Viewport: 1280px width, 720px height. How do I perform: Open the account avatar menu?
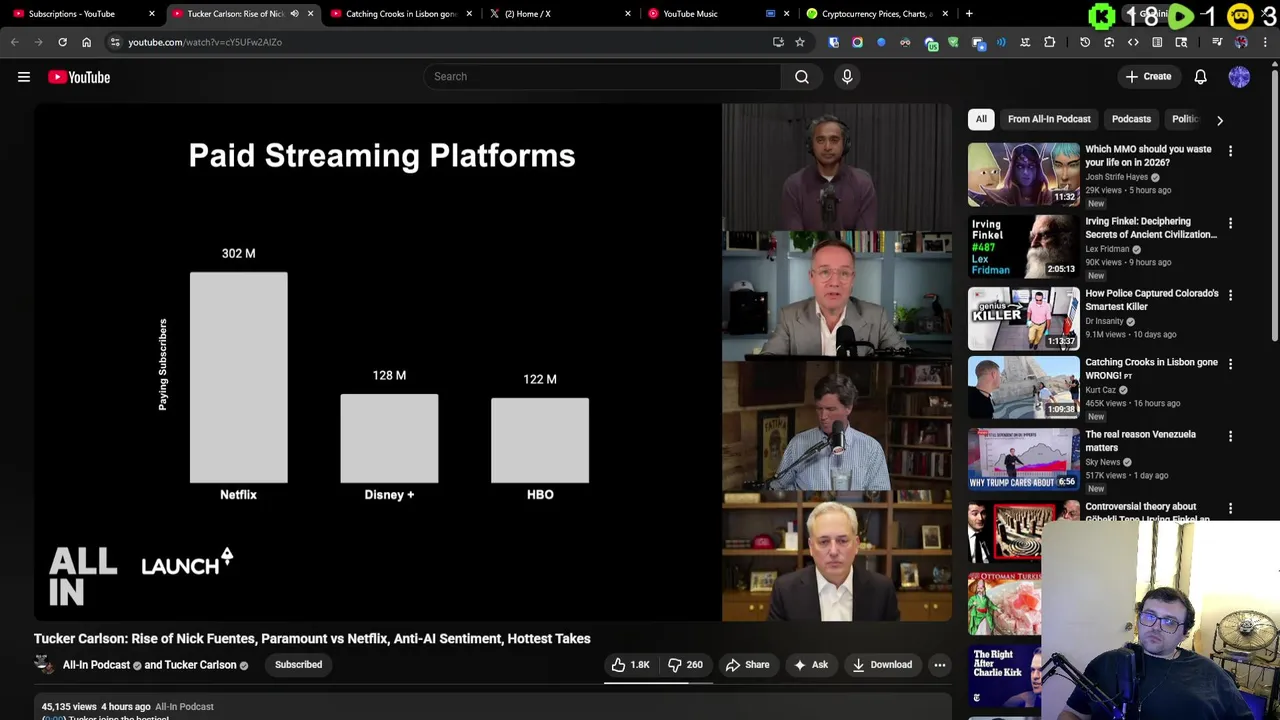[x=1239, y=77]
